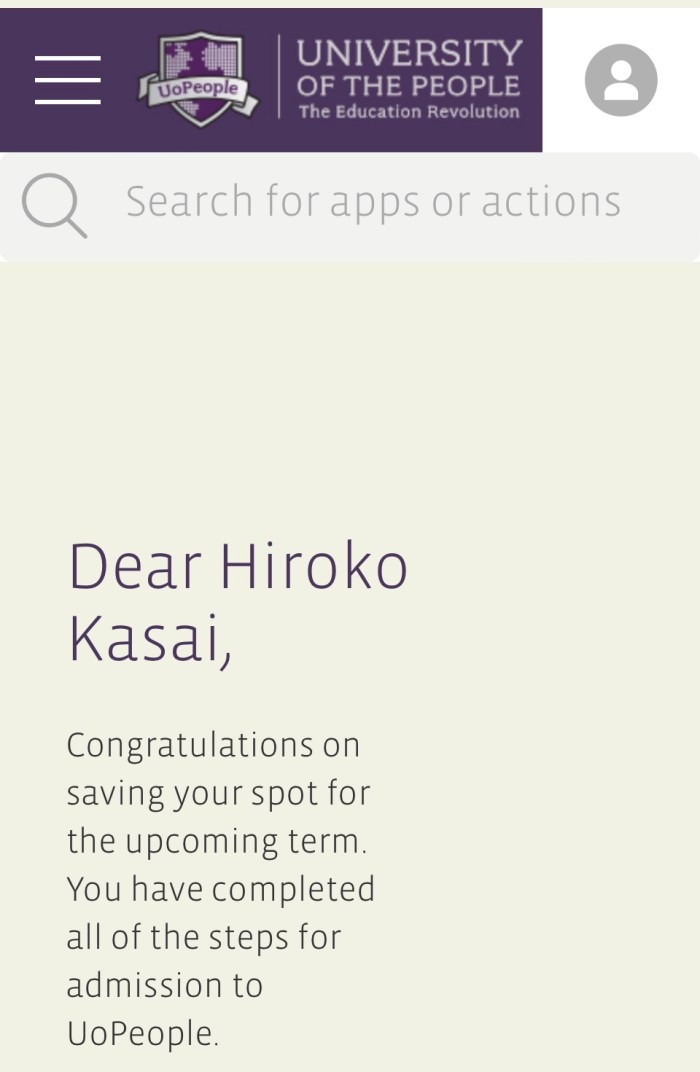The image size is (700, 1072).
Task: Click 'UoPeople.' at the paragraph's end
Action: click(142, 1034)
